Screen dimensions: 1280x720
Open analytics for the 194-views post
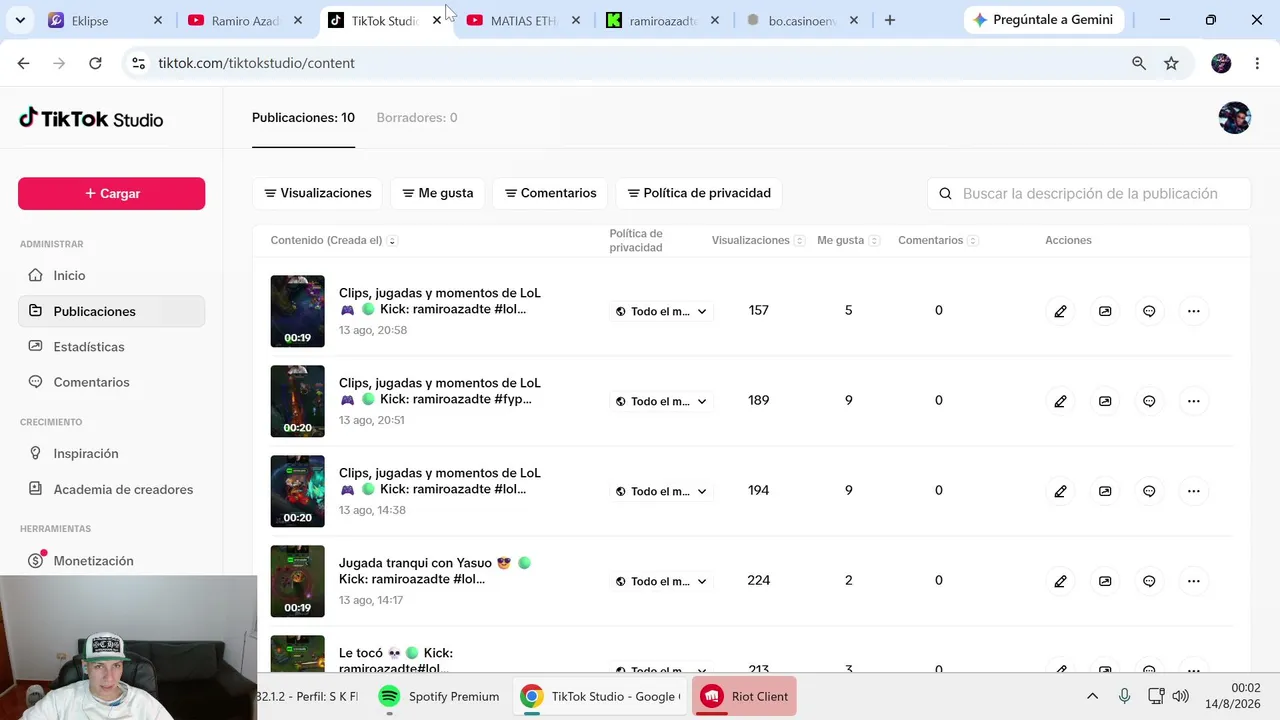[x=1105, y=491]
